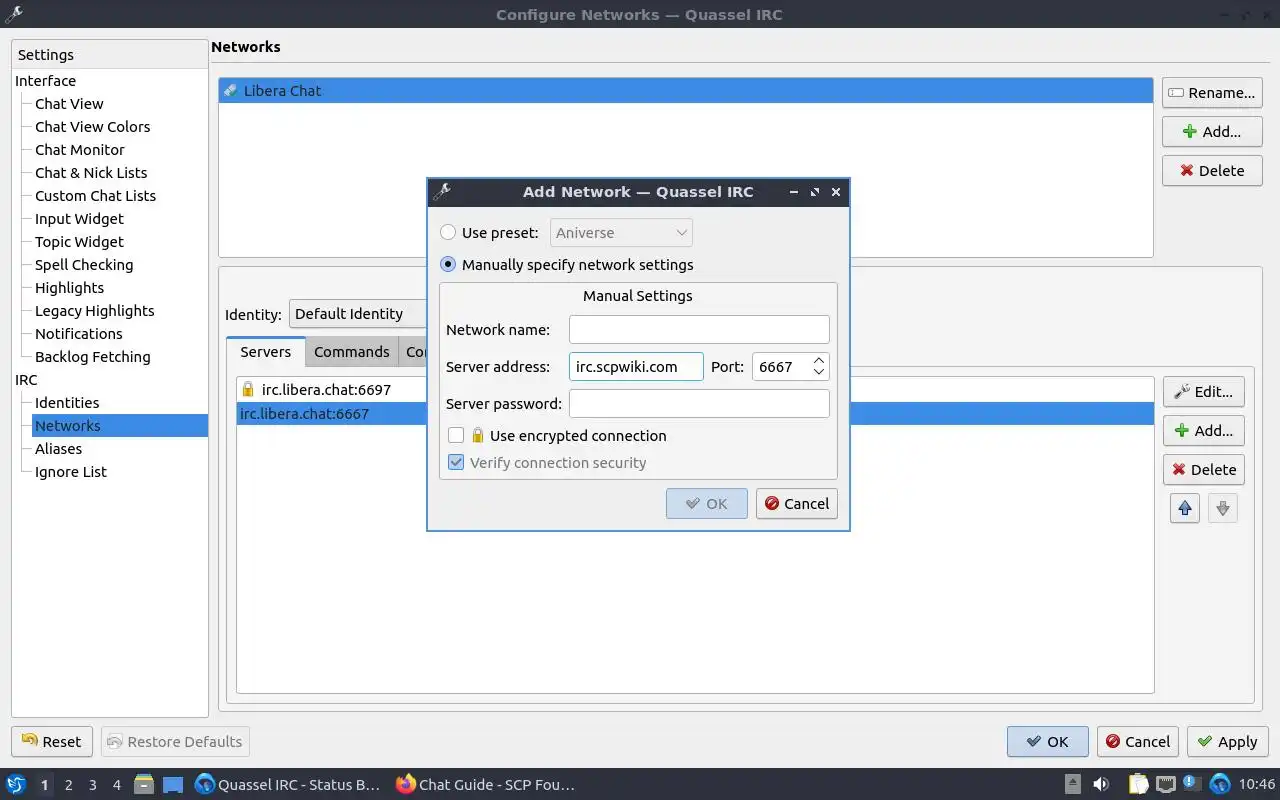
Task: Open Input Widget settings
Action: click(x=79, y=219)
